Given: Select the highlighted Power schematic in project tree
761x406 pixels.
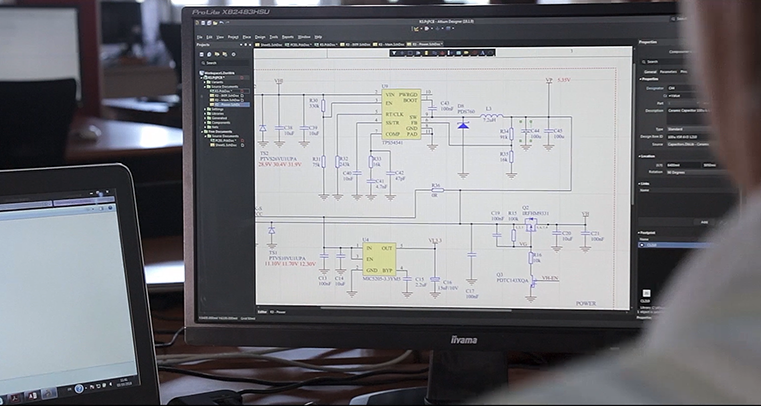Looking at the screenshot, I should pos(224,102).
